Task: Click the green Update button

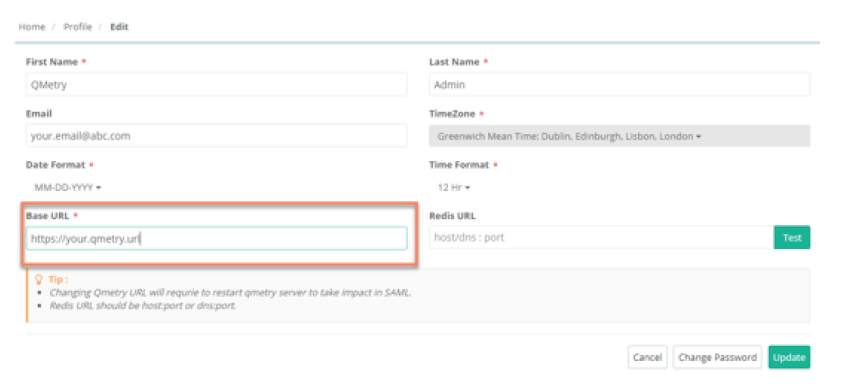Action: coord(789,357)
